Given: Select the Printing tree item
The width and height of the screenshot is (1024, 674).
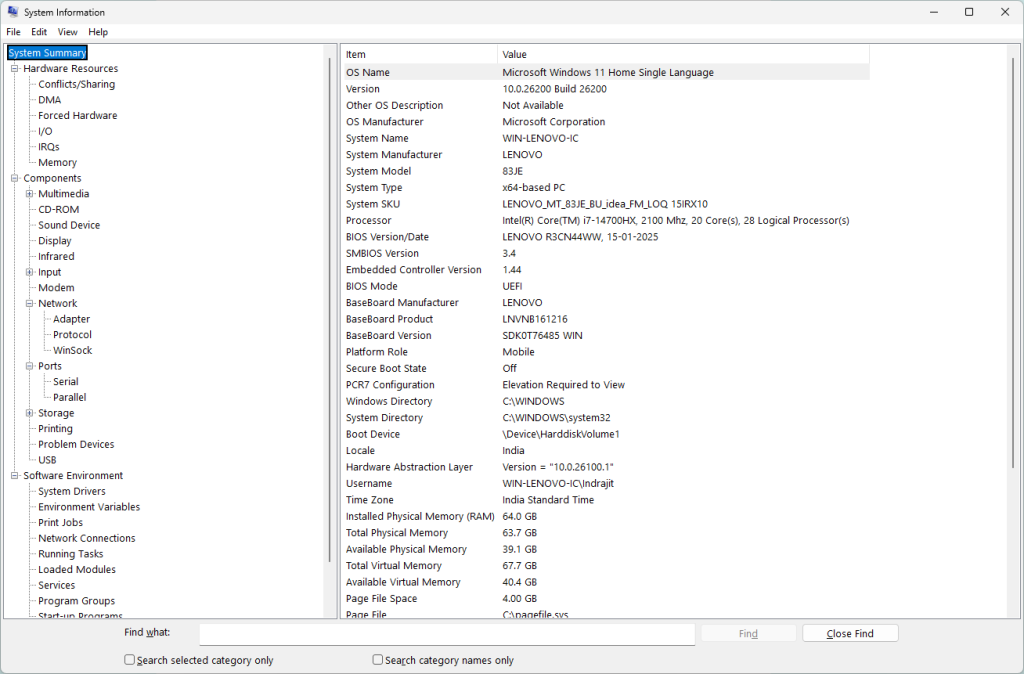Looking at the screenshot, I should pos(56,429).
